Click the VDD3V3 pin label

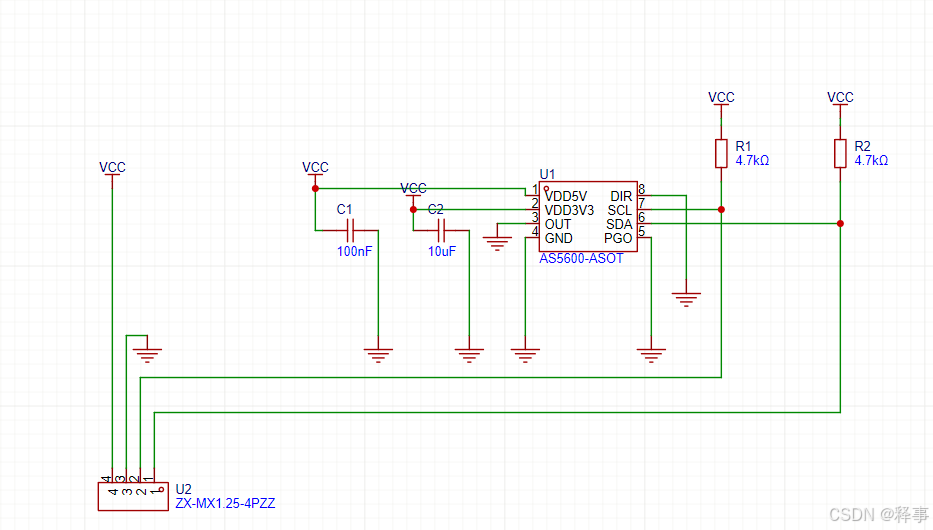point(569,211)
